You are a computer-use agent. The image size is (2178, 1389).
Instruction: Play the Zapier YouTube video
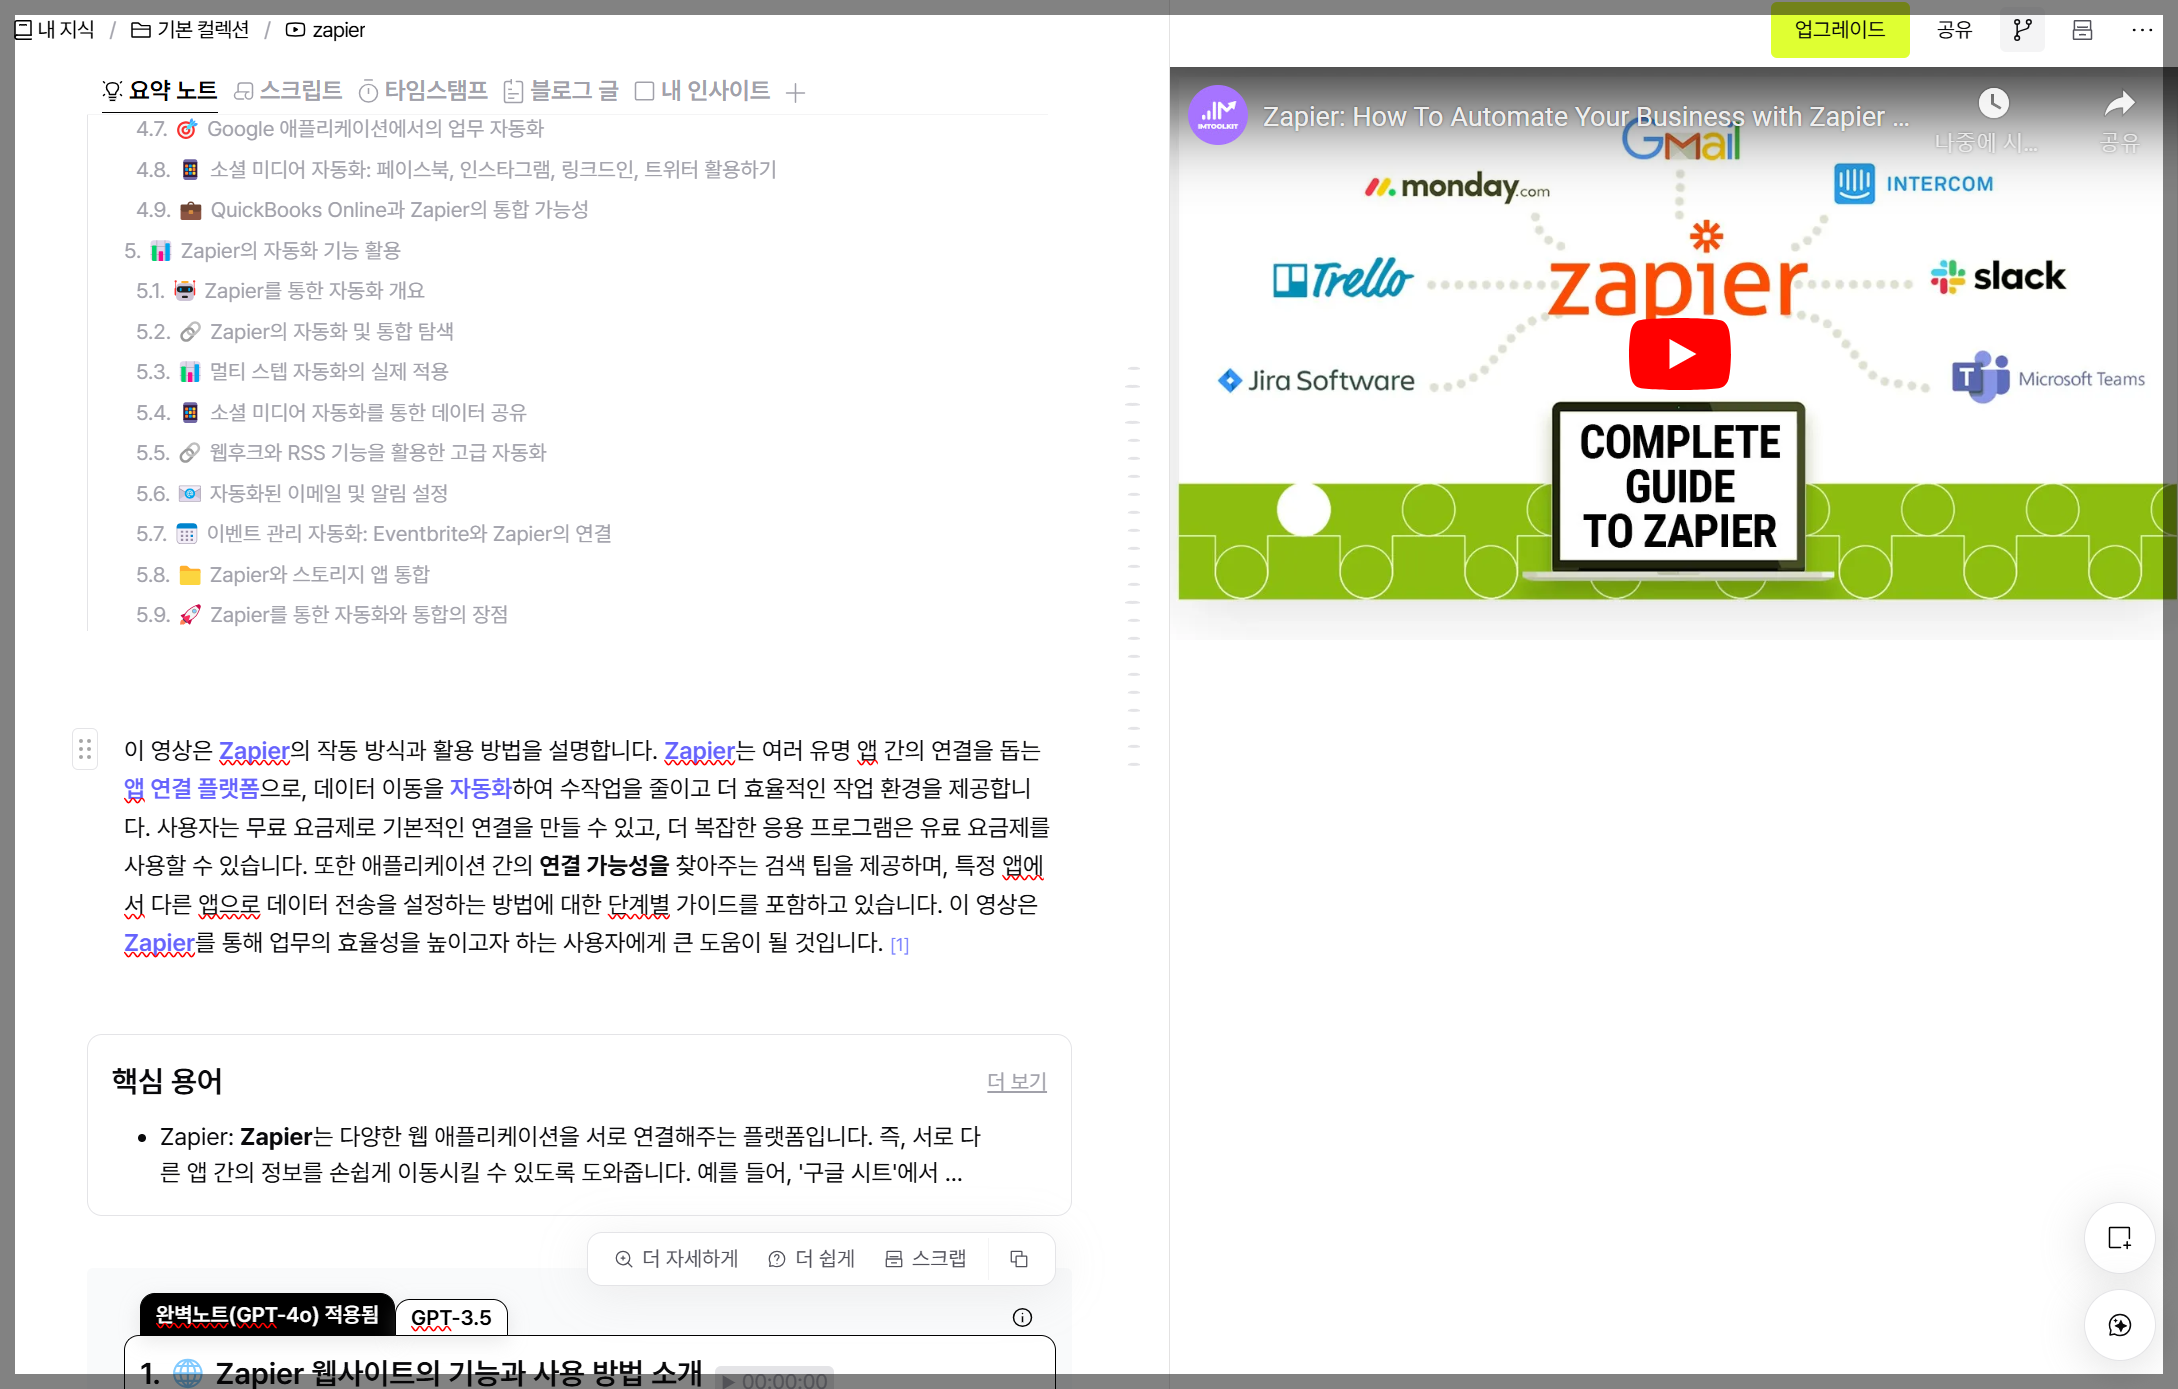point(1679,354)
